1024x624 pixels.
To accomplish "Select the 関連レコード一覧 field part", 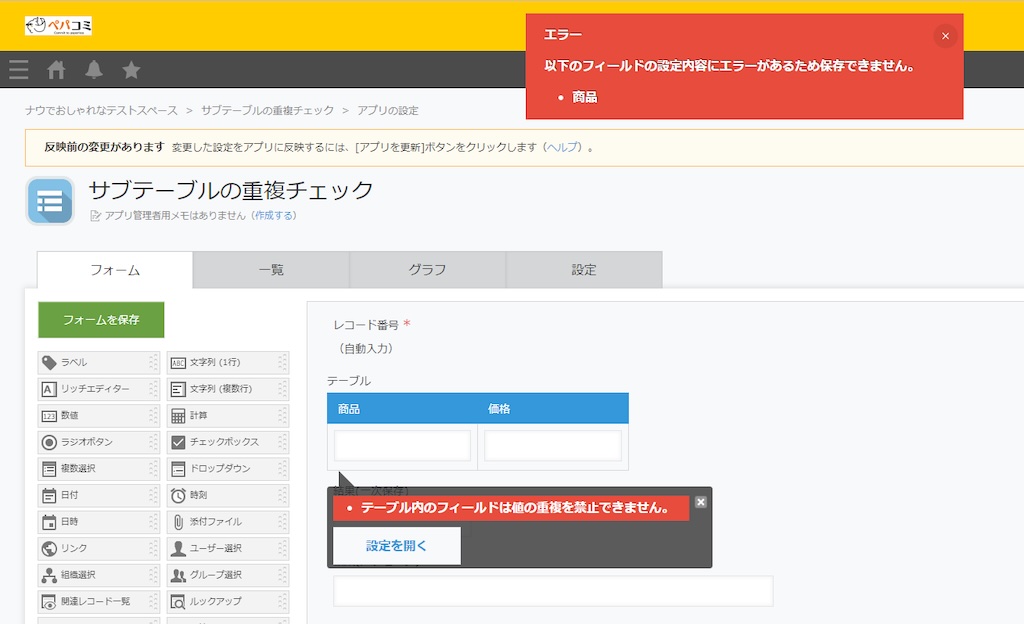I will pyautogui.click(x=99, y=602).
